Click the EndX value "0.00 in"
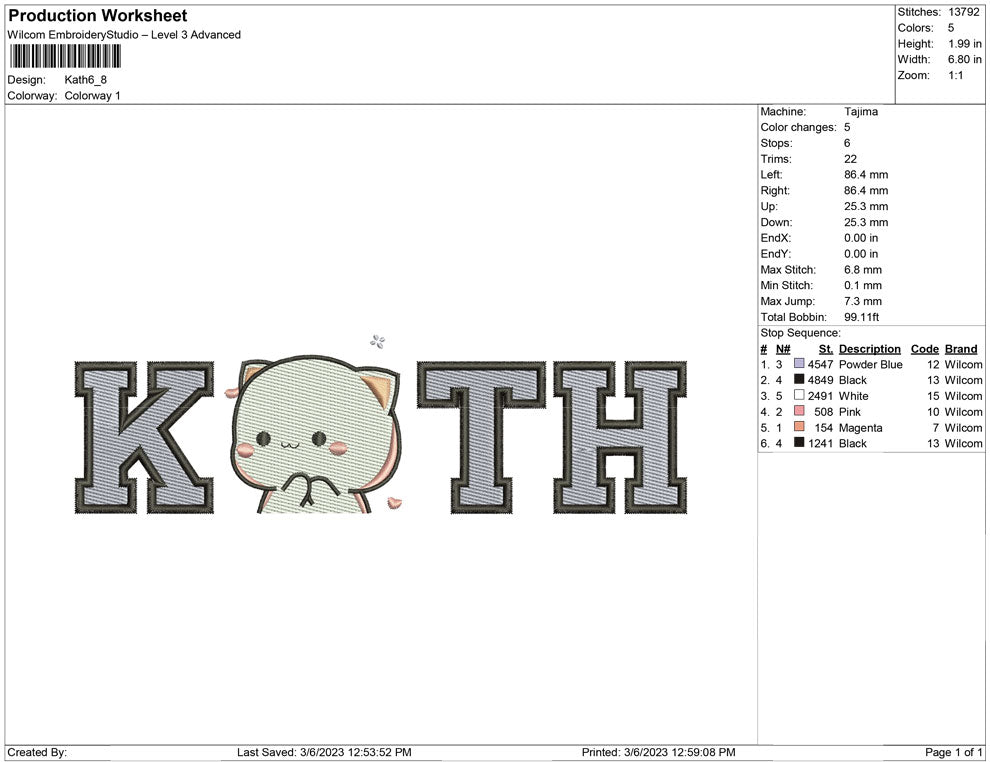Screen dimensions: 990x762 tap(861, 237)
